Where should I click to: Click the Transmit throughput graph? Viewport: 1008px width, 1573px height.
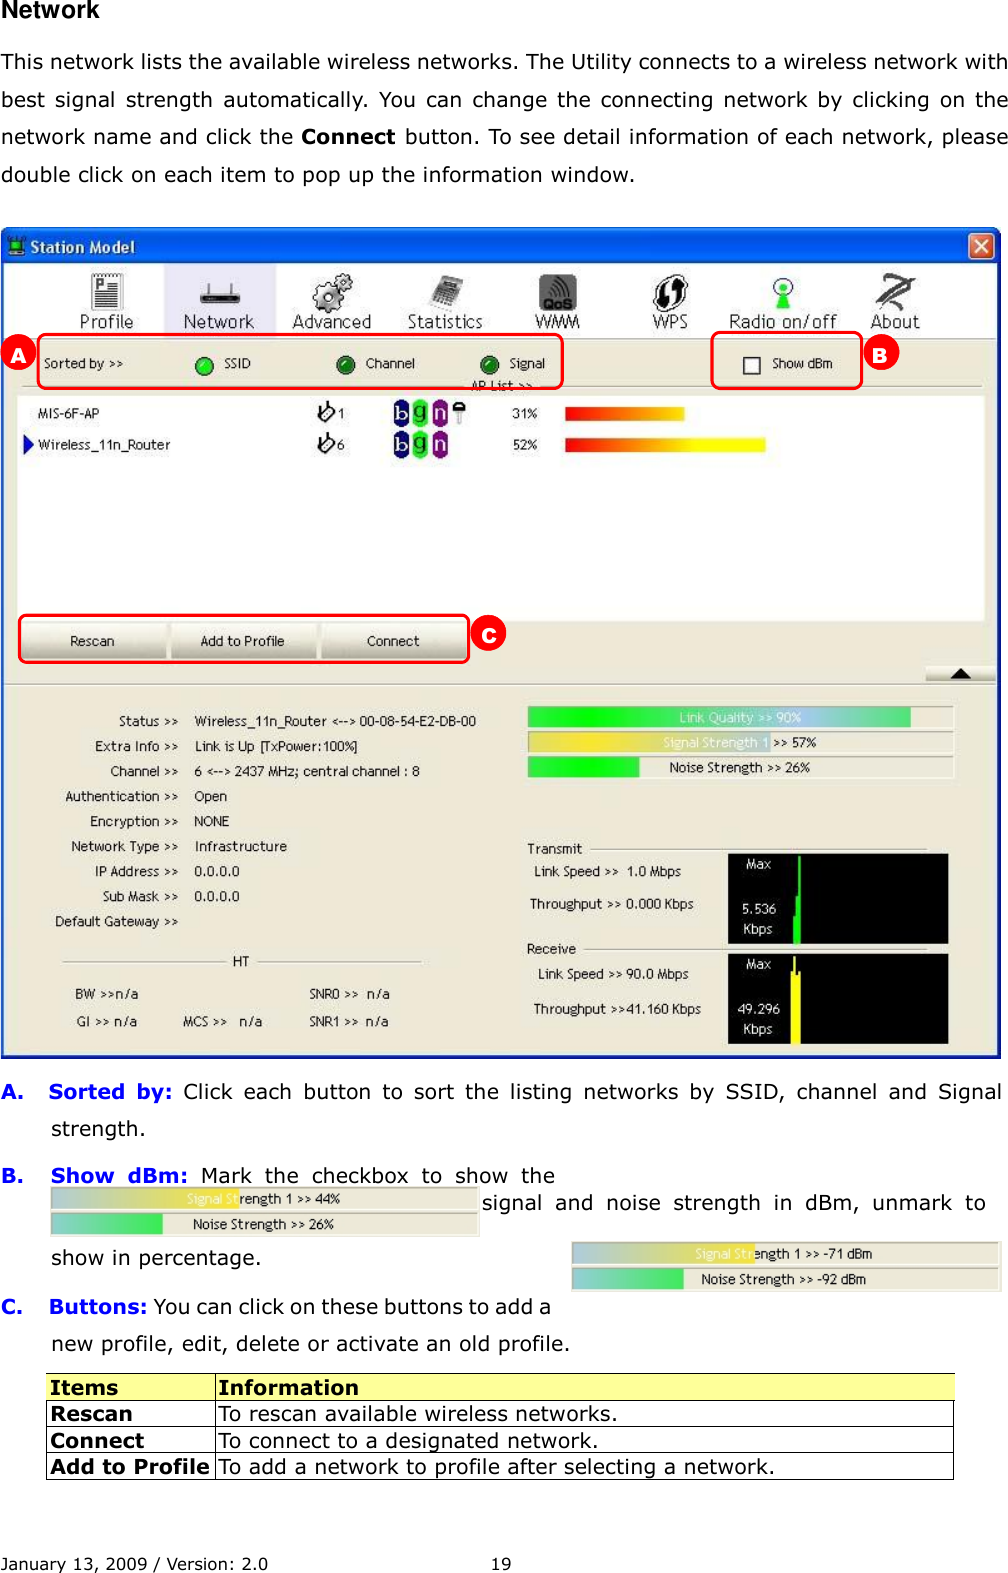coord(838,898)
